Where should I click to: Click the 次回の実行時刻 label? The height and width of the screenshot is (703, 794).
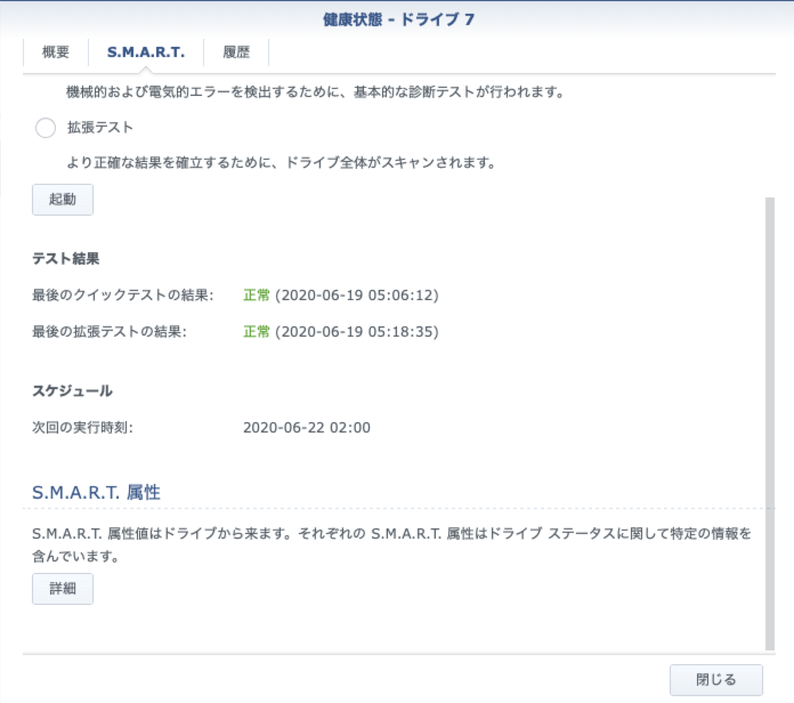pos(83,427)
